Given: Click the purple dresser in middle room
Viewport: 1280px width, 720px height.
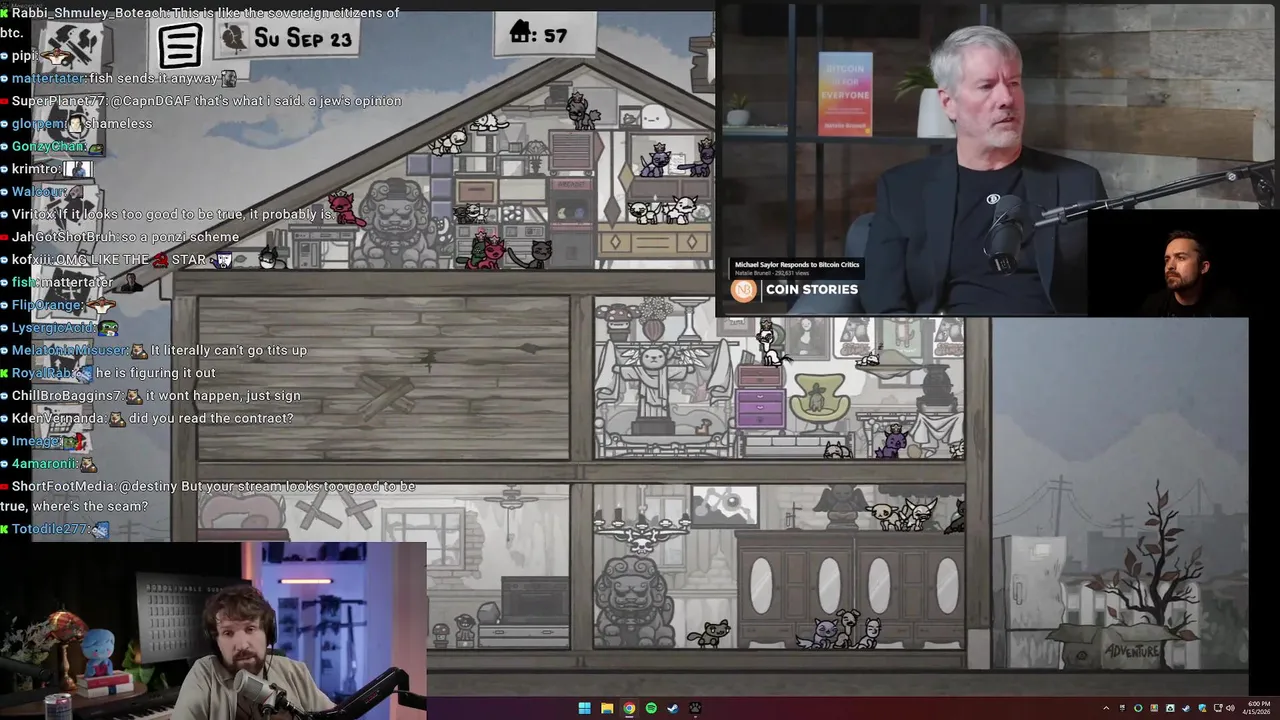Looking at the screenshot, I should (760, 407).
